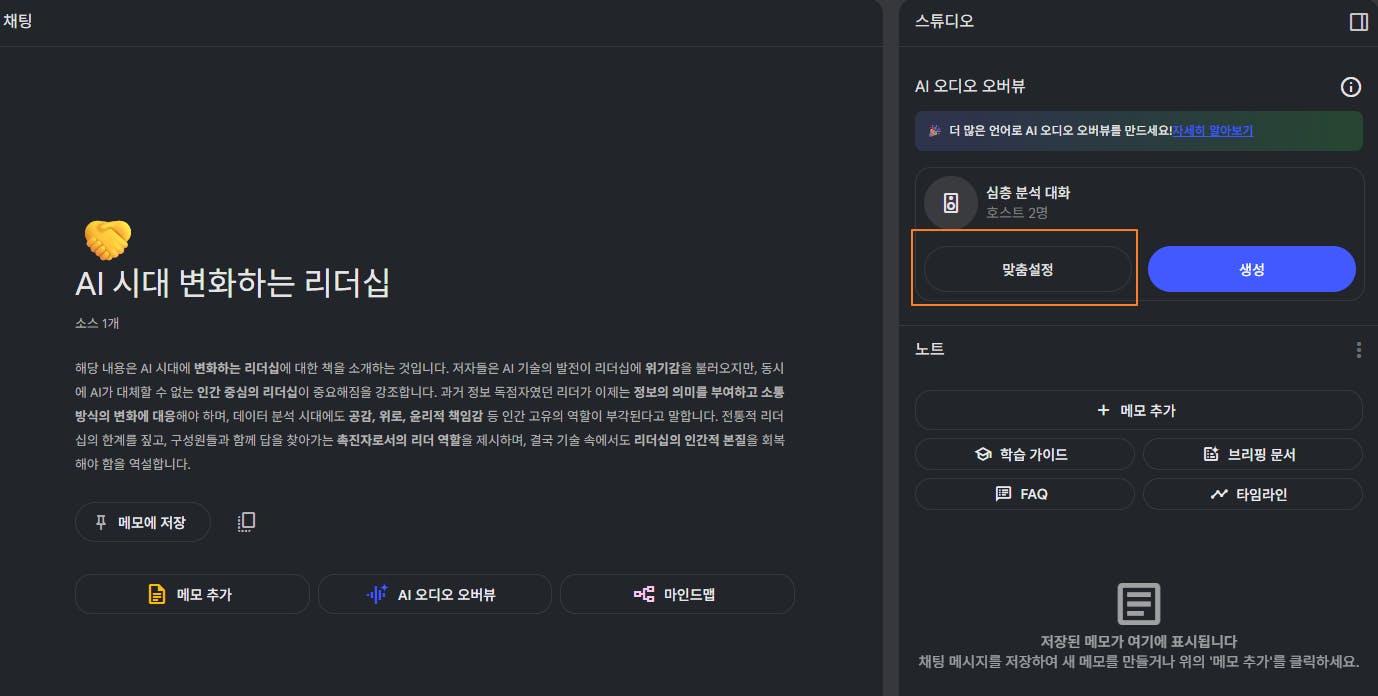Click 저장된 메모가 여기에 표시됩니다 text
This screenshot has width=1378, height=696.
1138,642
